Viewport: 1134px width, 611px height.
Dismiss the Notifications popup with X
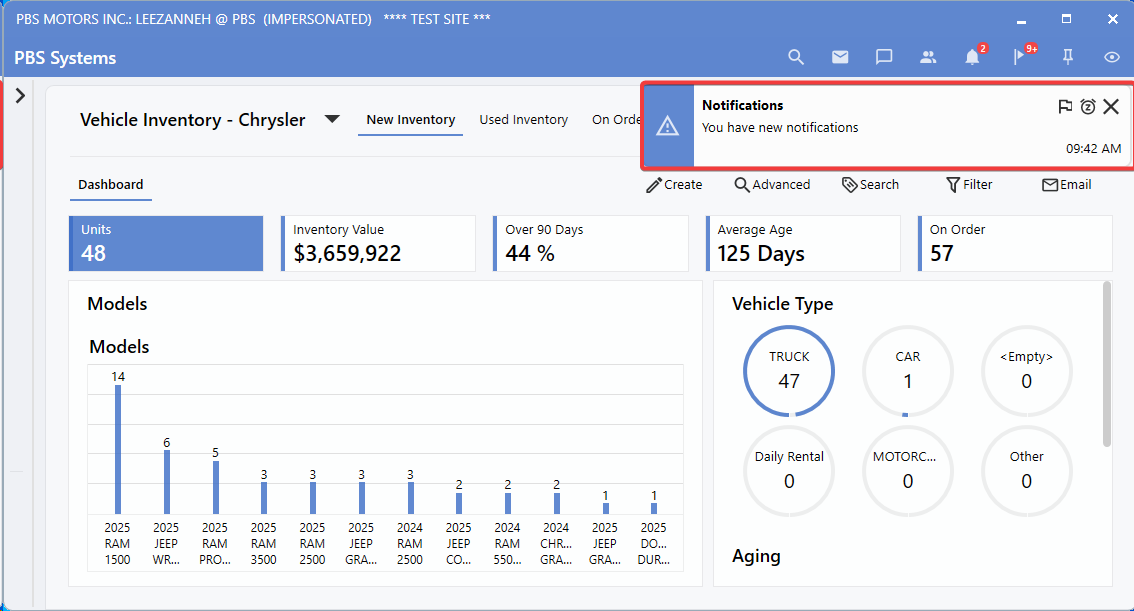click(1110, 106)
